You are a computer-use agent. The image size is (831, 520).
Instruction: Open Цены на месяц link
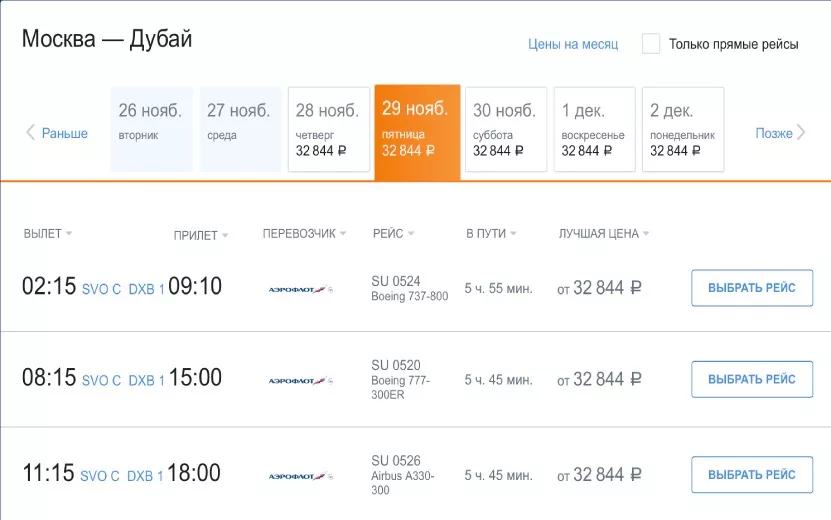click(x=573, y=44)
